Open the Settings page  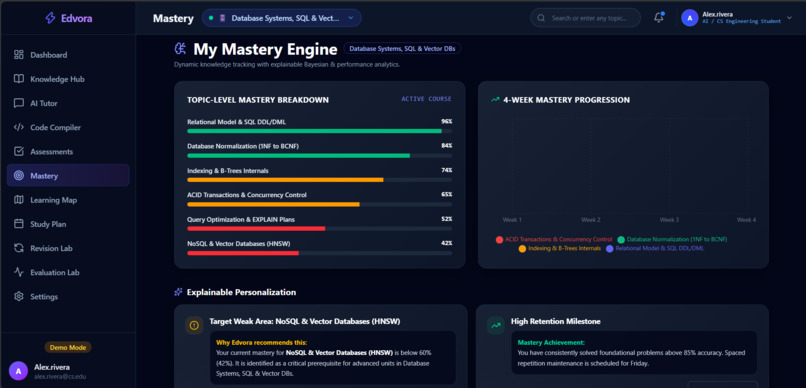(68, 297)
